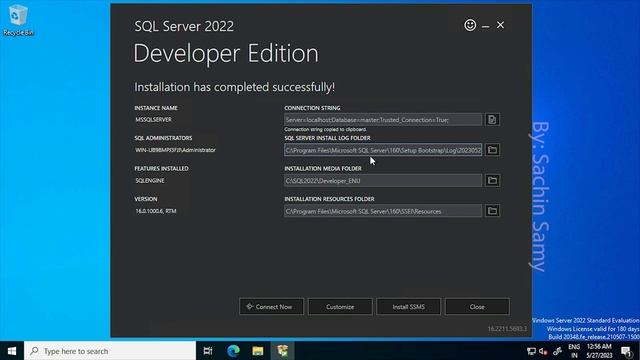Launch Microsoft Edge from the taskbar
This screenshot has width=640, height=360.
[x=233, y=351]
